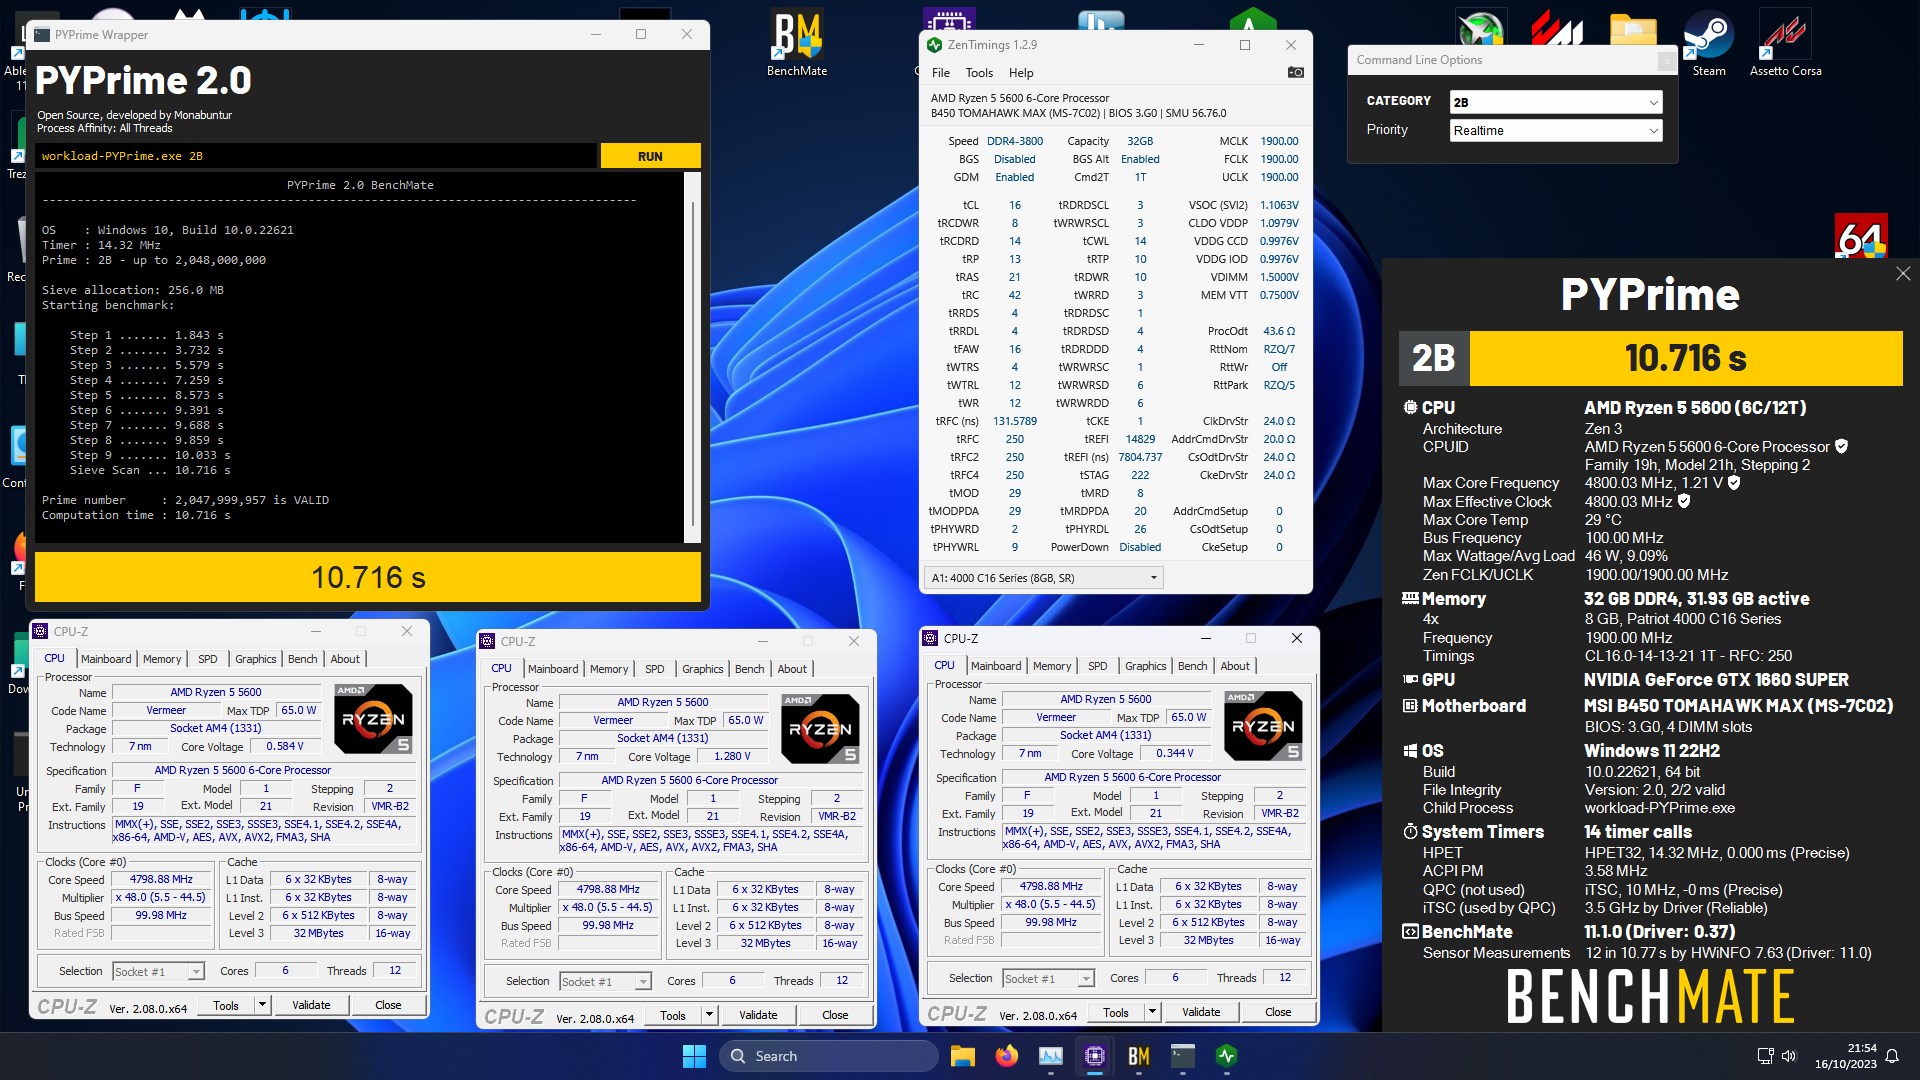Screen dimensions: 1920x1080
Task: Open Socket #1 selection in CPU-Z with 0.584 V
Action: point(158,971)
